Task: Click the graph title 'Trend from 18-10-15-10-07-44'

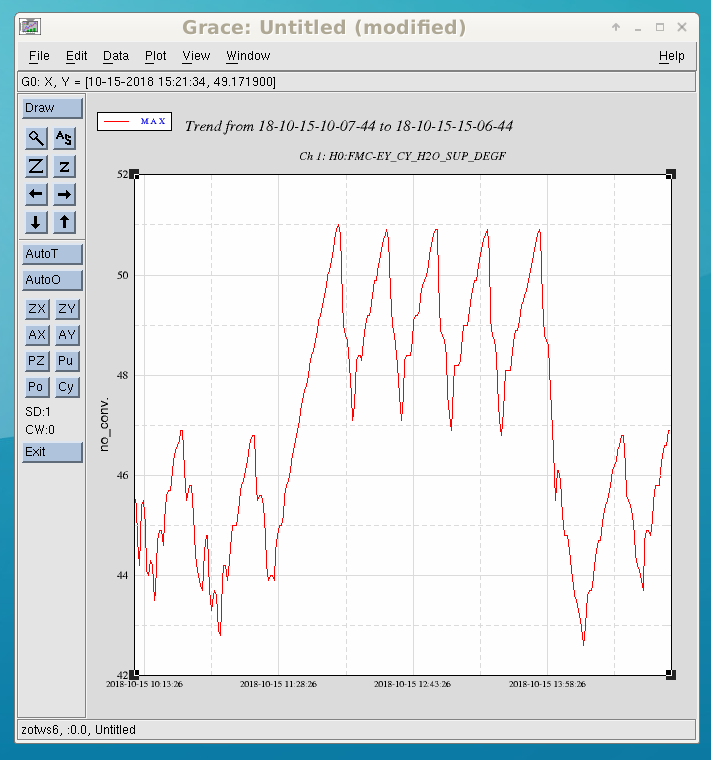Action: point(349,127)
